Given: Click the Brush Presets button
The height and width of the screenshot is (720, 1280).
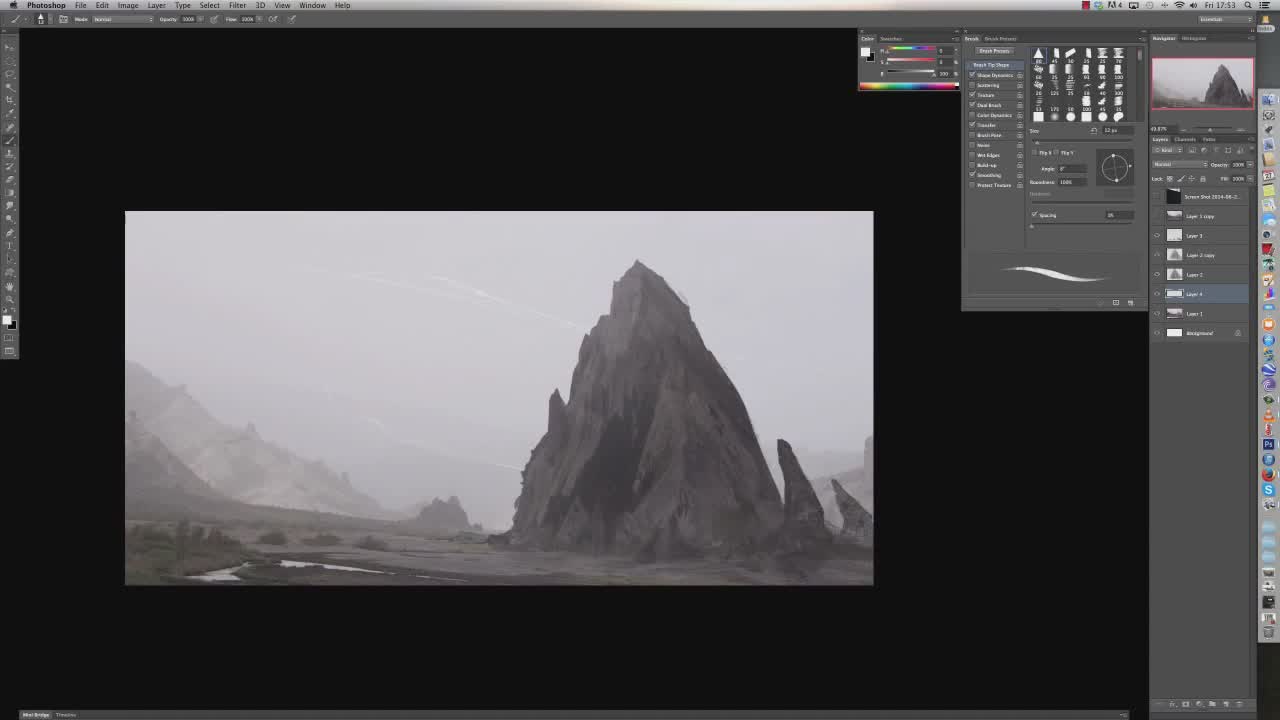Looking at the screenshot, I should tap(993, 51).
